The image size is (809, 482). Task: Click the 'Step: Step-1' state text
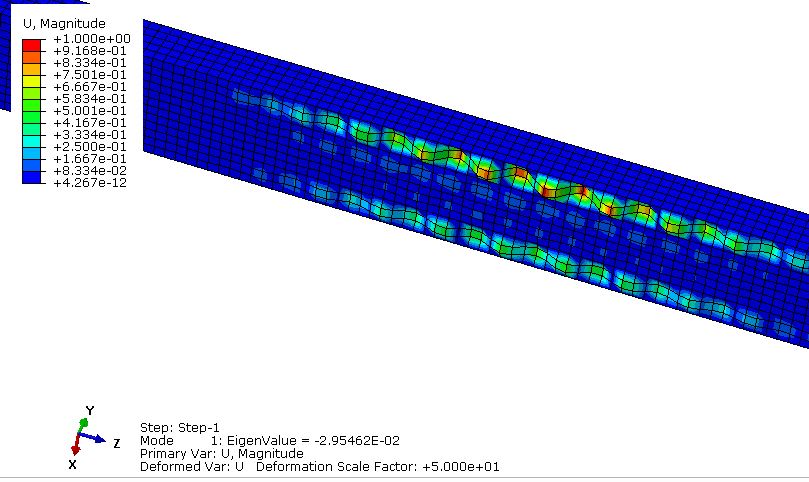click(x=180, y=428)
